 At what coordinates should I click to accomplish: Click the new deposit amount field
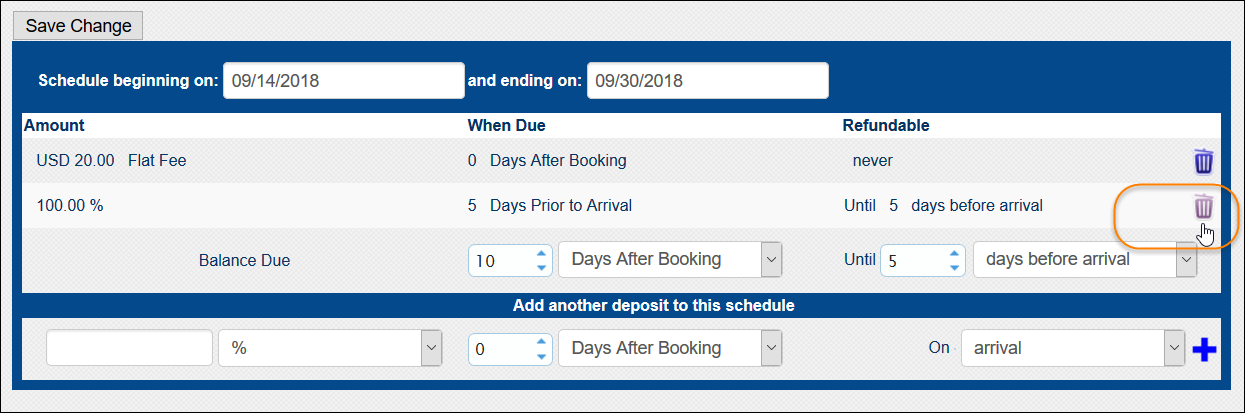(x=129, y=348)
